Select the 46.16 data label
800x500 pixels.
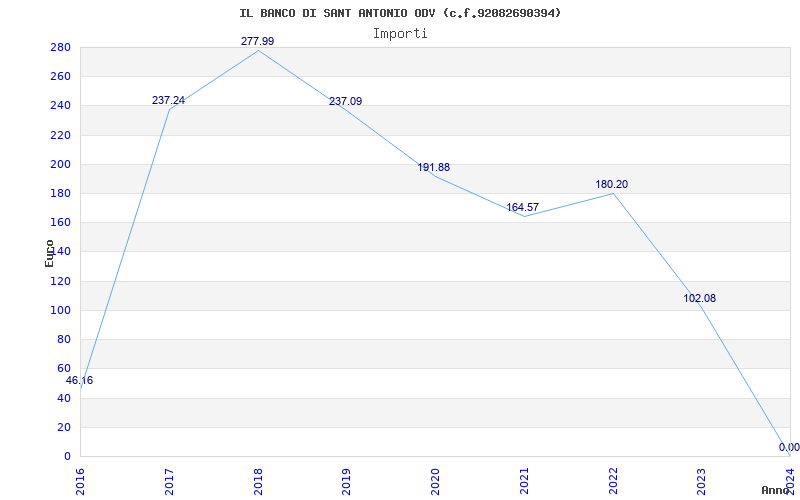(80, 381)
